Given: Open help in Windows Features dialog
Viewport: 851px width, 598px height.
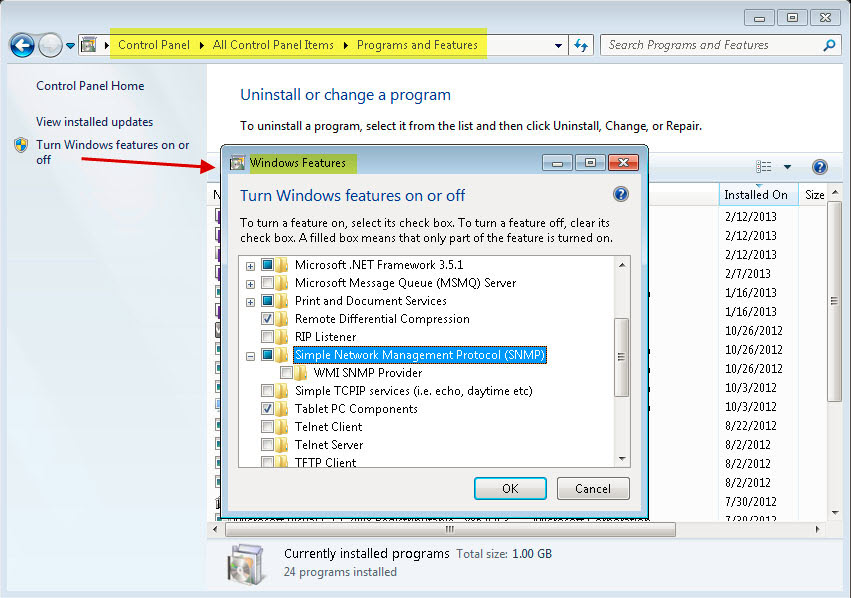Looking at the screenshot, I should click(621, 194).
